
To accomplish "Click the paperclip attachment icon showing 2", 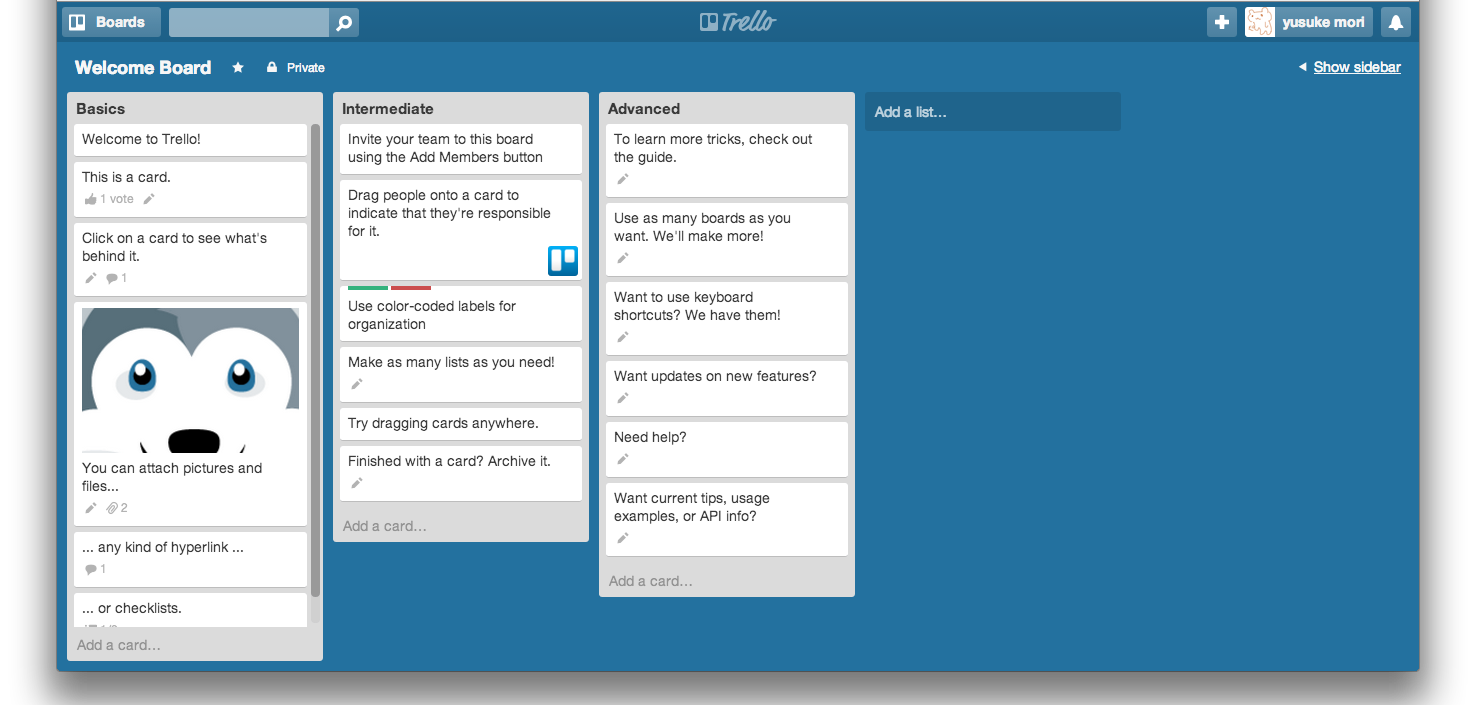I will 113,508.
